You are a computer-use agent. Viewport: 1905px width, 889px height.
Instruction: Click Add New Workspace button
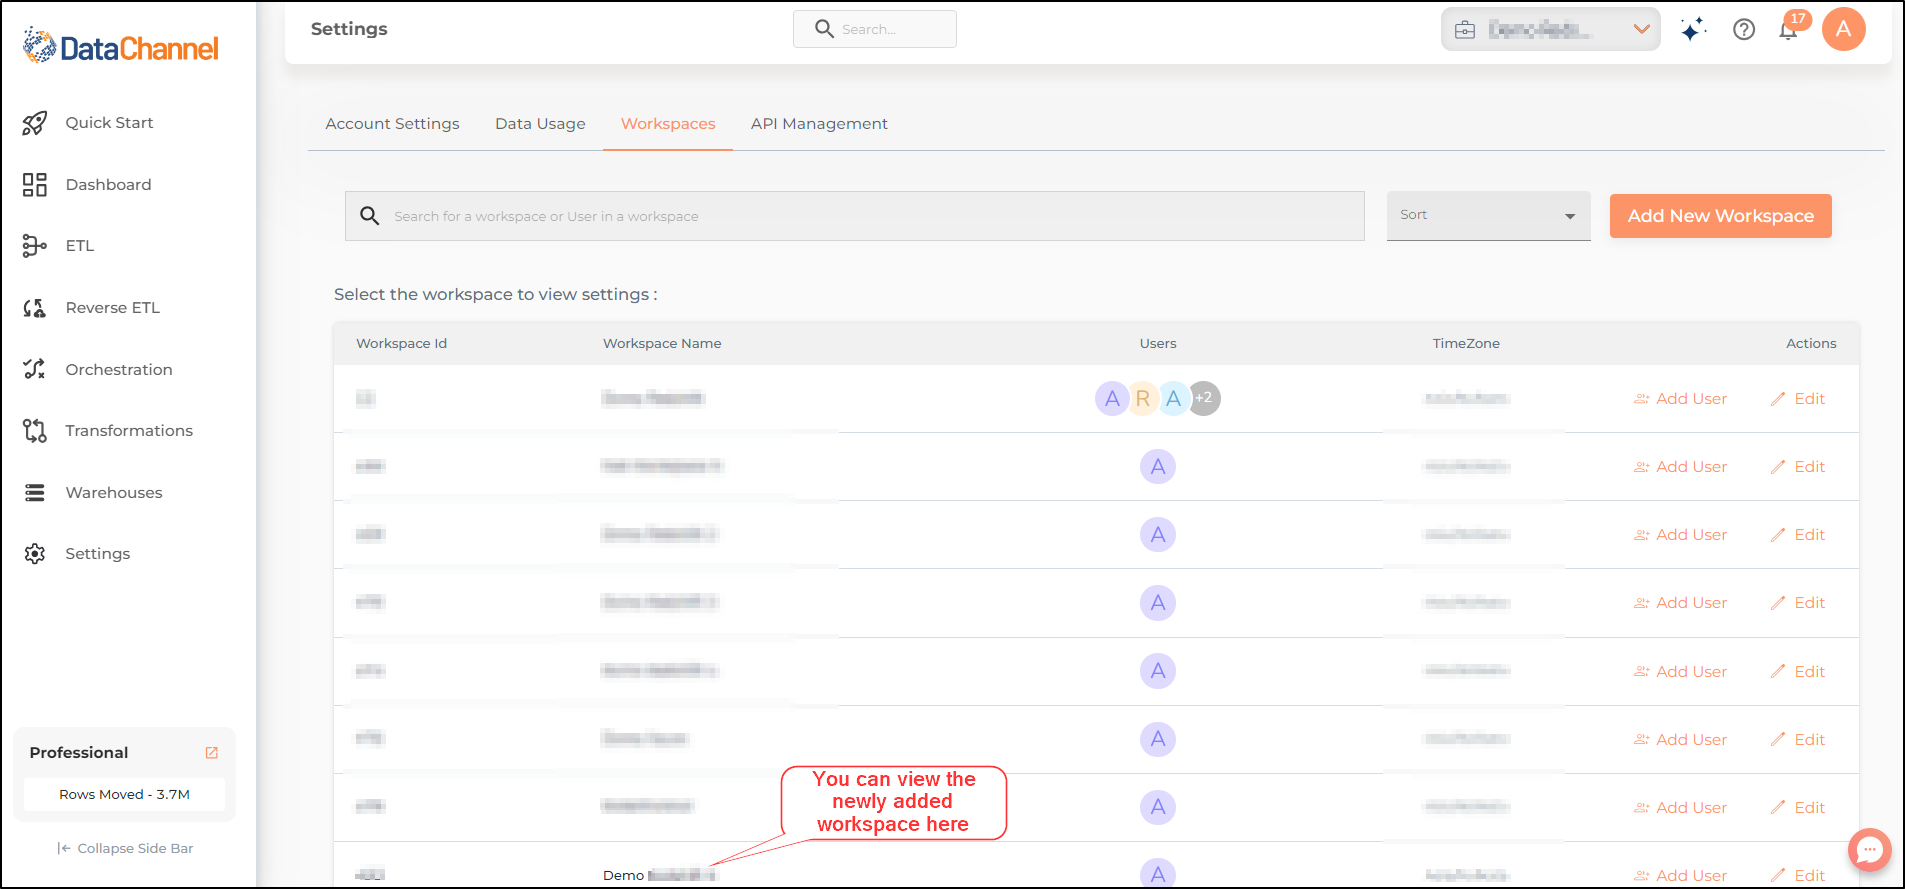coord(1720,216)
